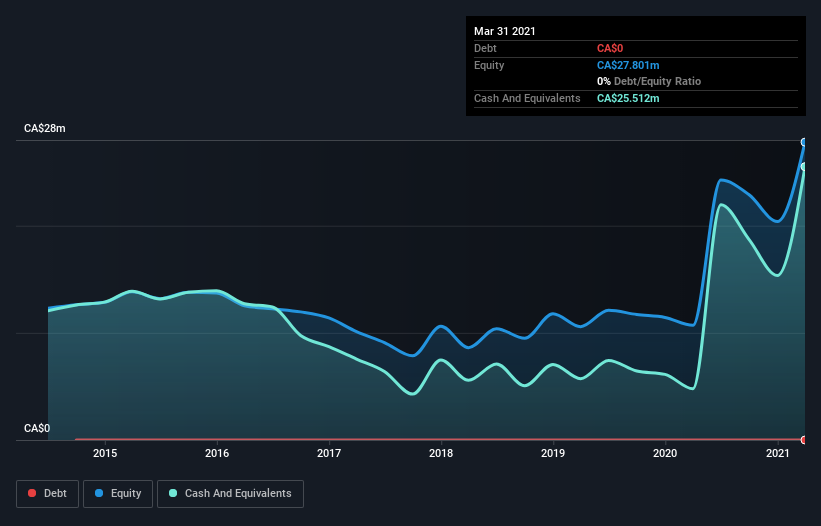Screen dimensions: 821x526
Task: Click the Mar 31 2021 tooltip date
Action: point(505,31)
